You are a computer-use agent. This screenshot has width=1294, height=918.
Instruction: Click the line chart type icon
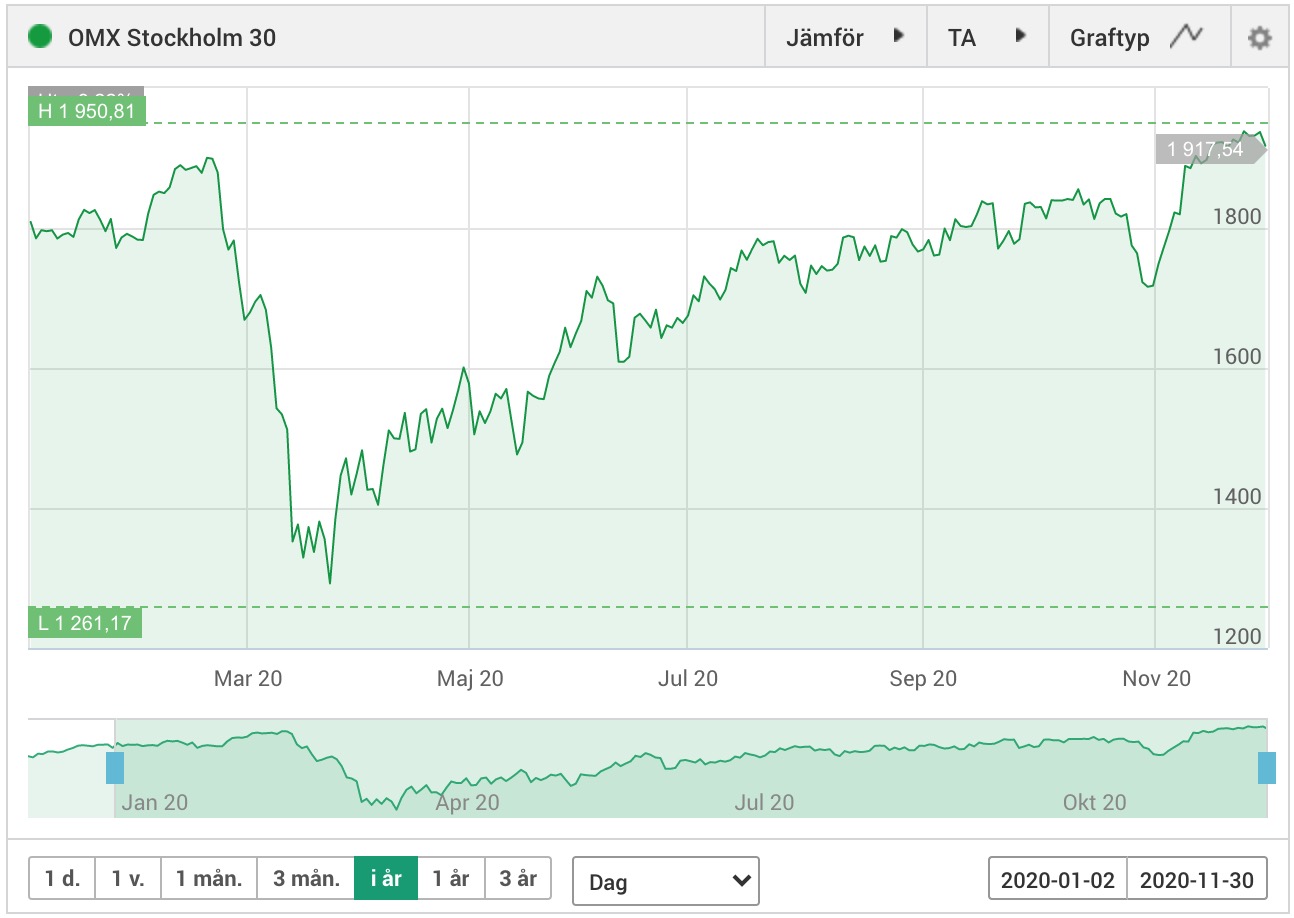pyautogui.click(x=1186, y=37)
